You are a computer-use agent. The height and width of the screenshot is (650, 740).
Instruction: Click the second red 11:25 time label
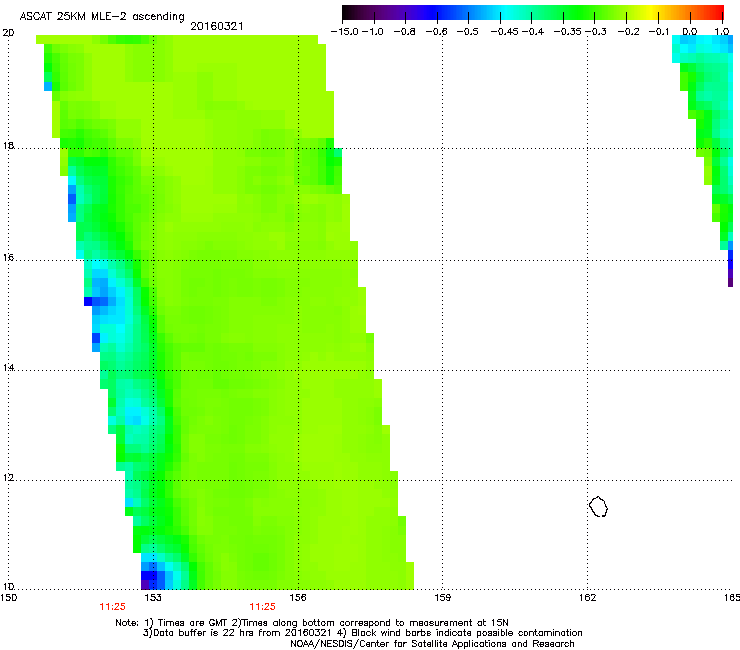click(x=262, y=607)
